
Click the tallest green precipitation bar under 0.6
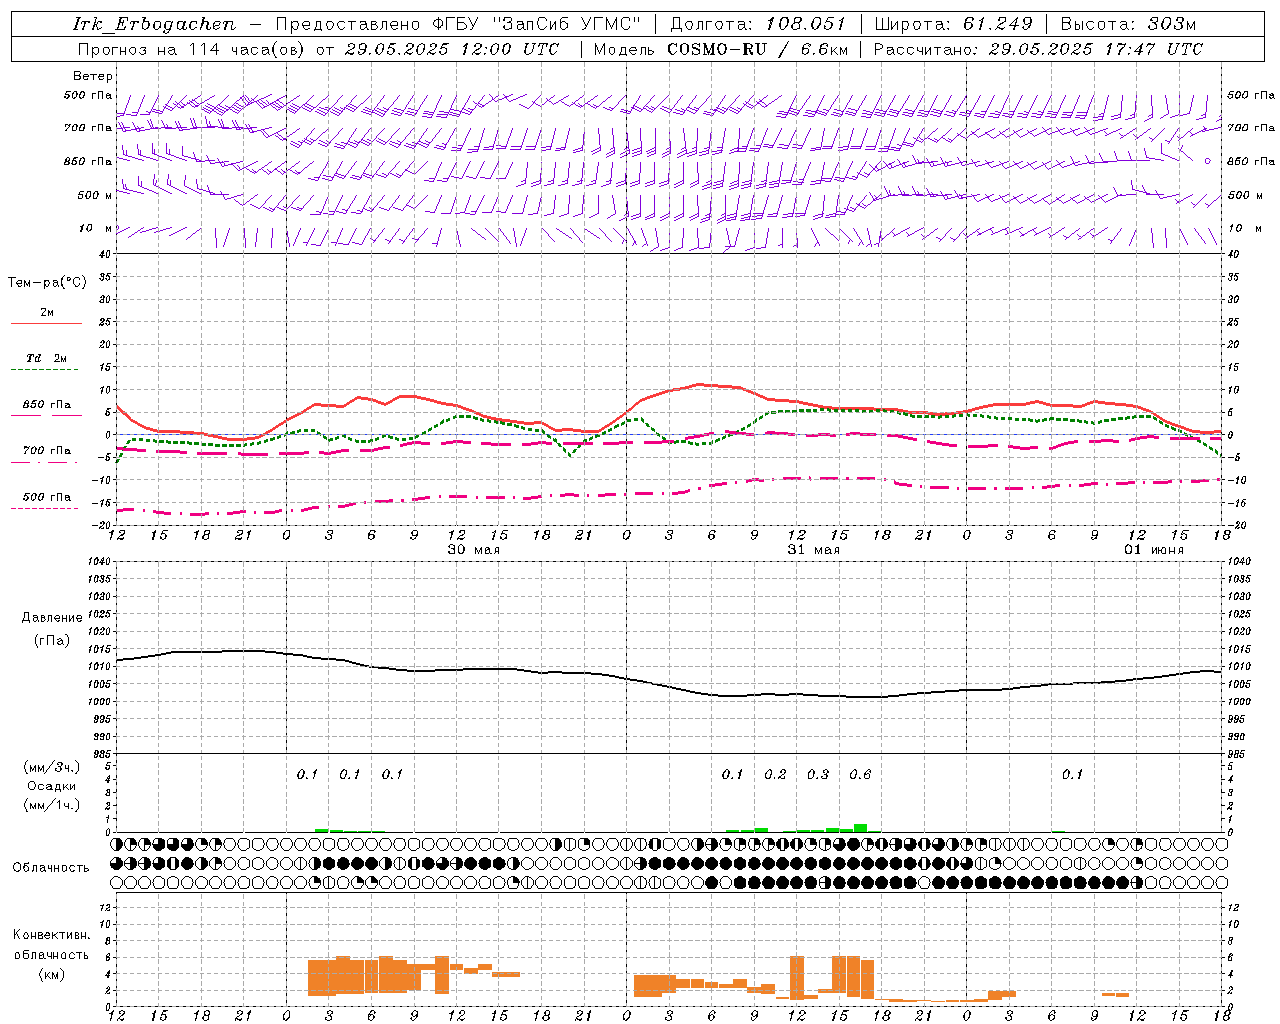860,828
